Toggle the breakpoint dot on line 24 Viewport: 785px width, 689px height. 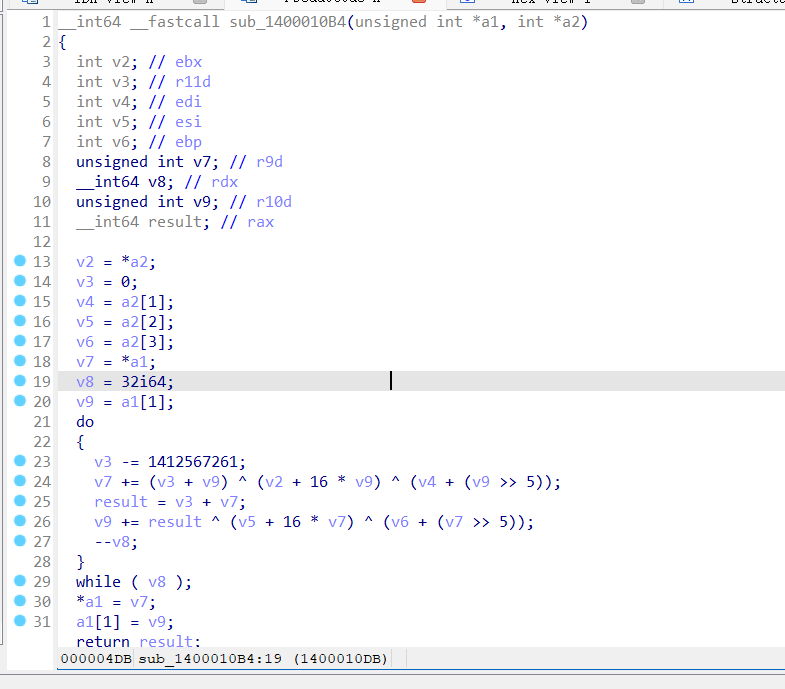[20, 481]
